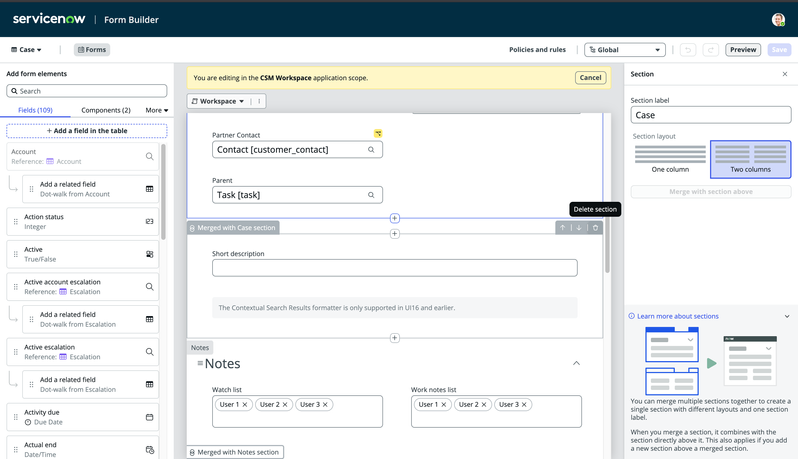Open the user avatar menu
Screen dimensions: 798x459
click(x=778, y=20)
